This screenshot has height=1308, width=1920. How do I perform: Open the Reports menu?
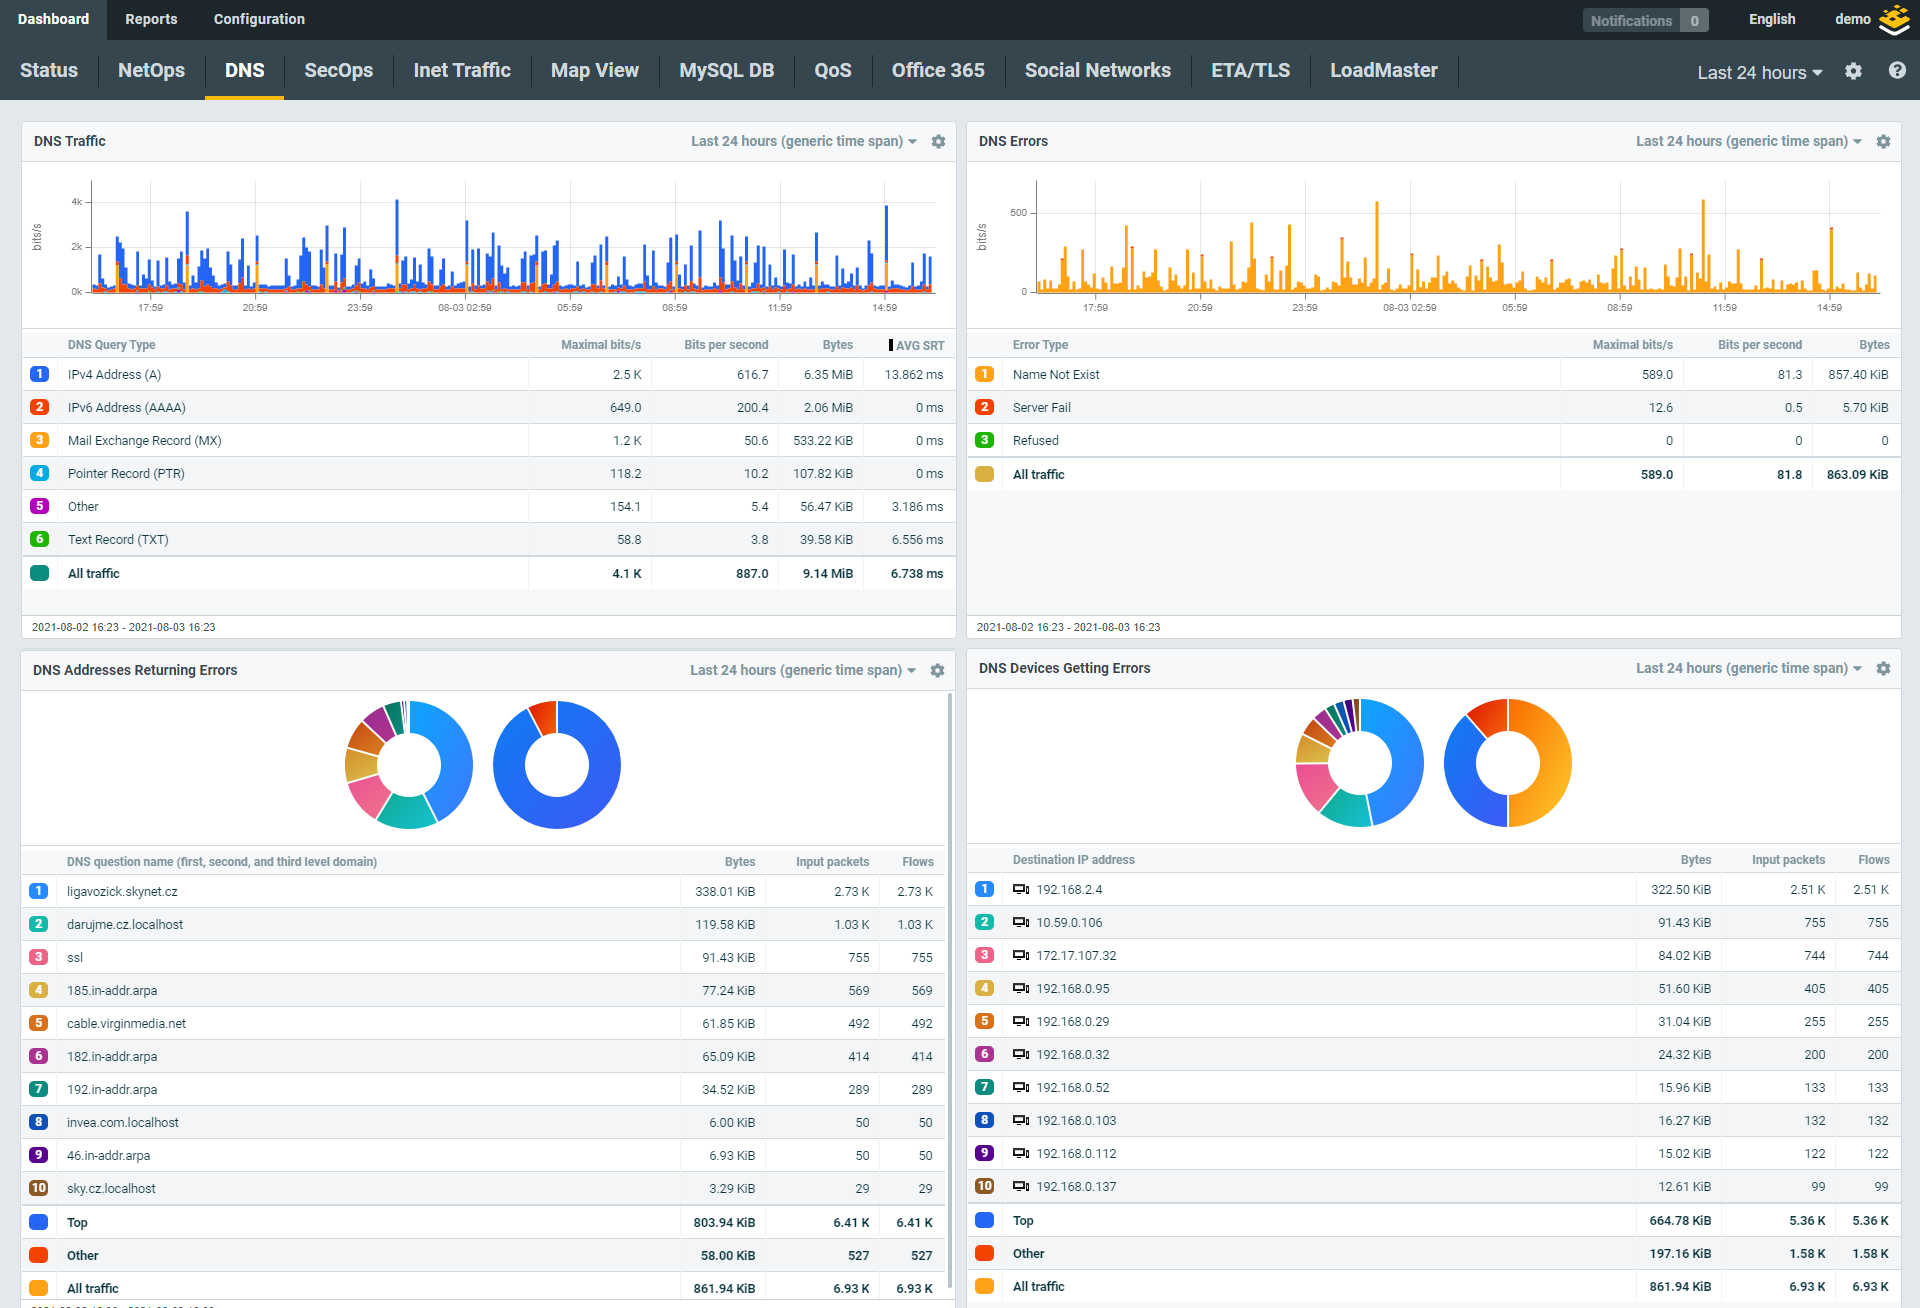tap(151, 19)
